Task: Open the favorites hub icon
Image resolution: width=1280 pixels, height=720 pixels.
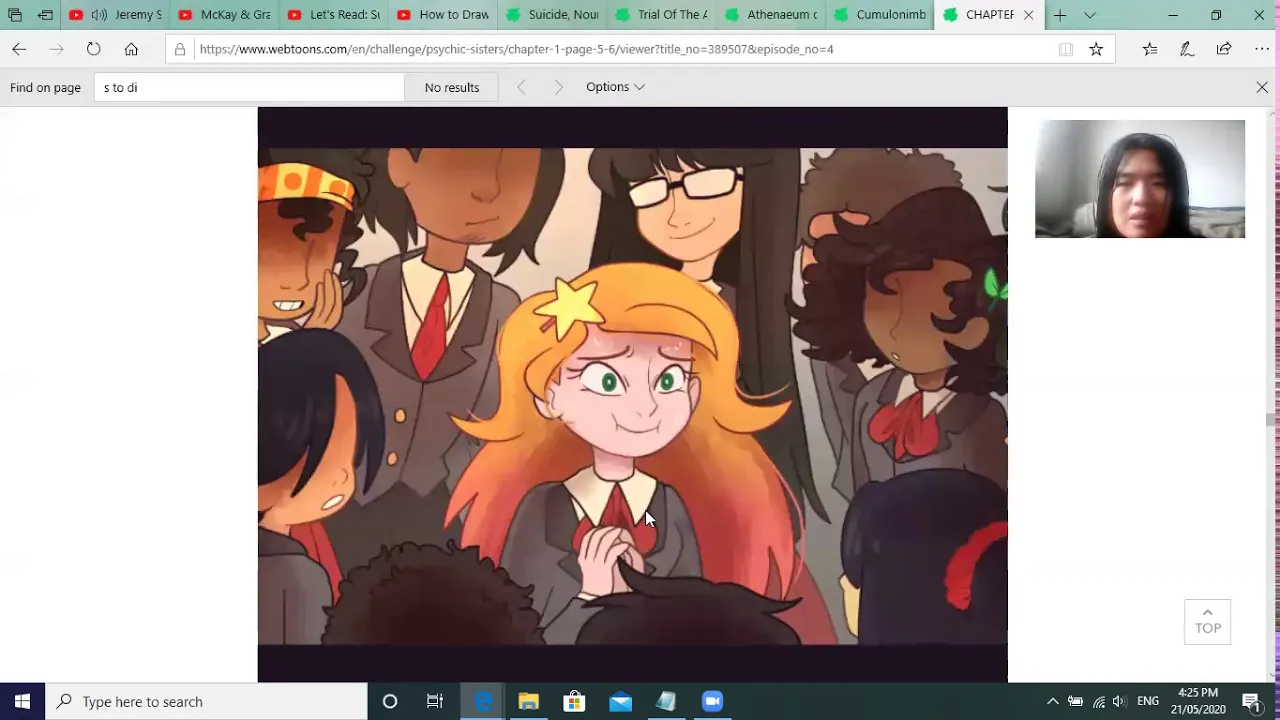Action: (1150, 49)
